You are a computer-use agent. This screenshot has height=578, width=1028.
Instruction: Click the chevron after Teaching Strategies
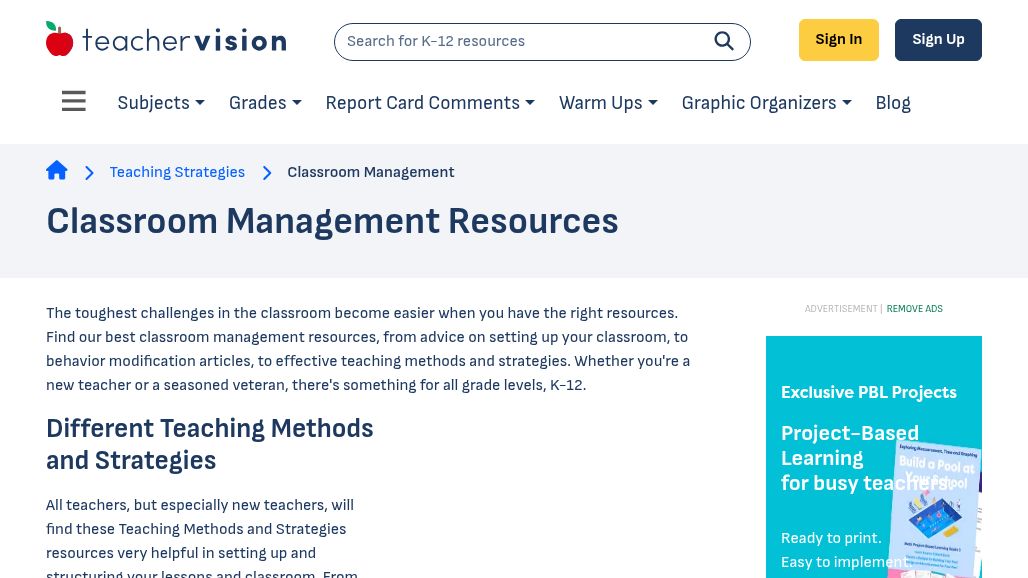267,172
